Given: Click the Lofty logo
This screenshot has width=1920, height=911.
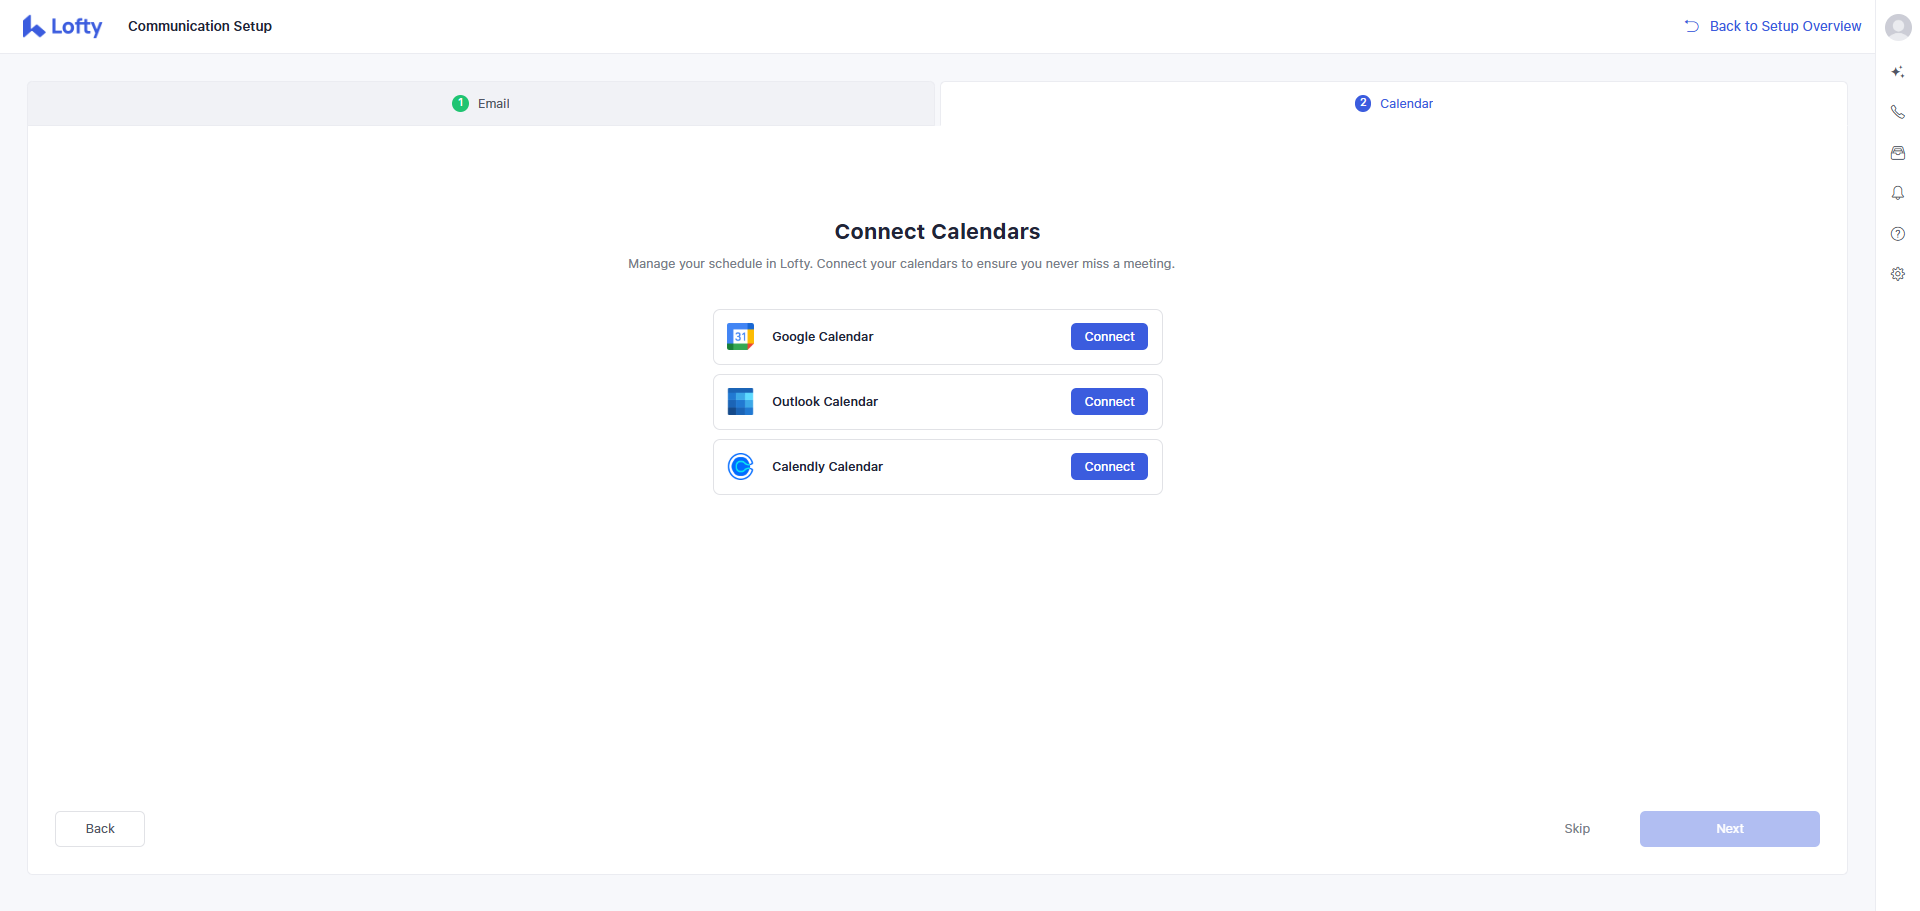Looking at the screenshot, I should click(x=62, y=27).
